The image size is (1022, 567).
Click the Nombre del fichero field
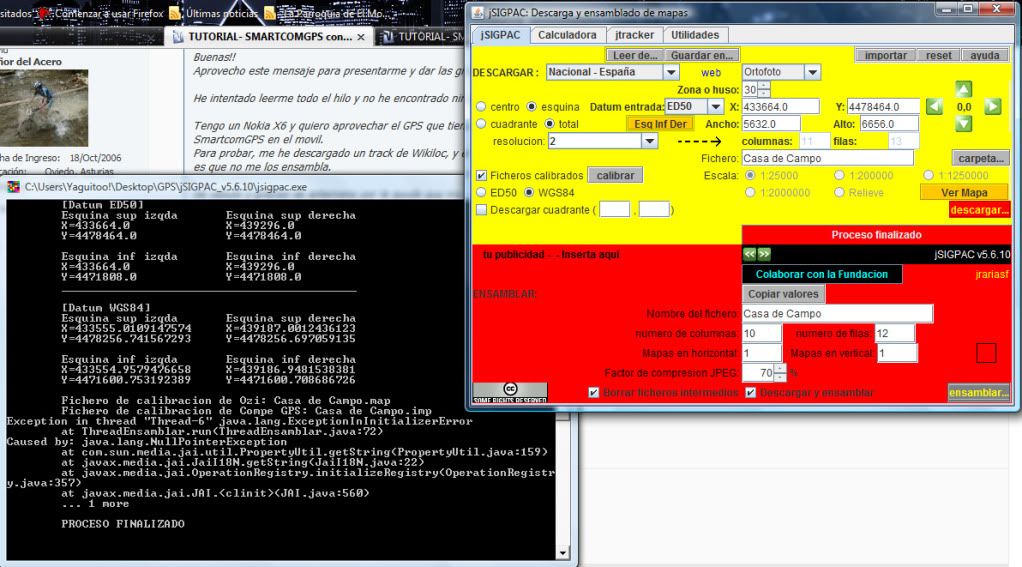pyautogui.click(x=838, y=313)
